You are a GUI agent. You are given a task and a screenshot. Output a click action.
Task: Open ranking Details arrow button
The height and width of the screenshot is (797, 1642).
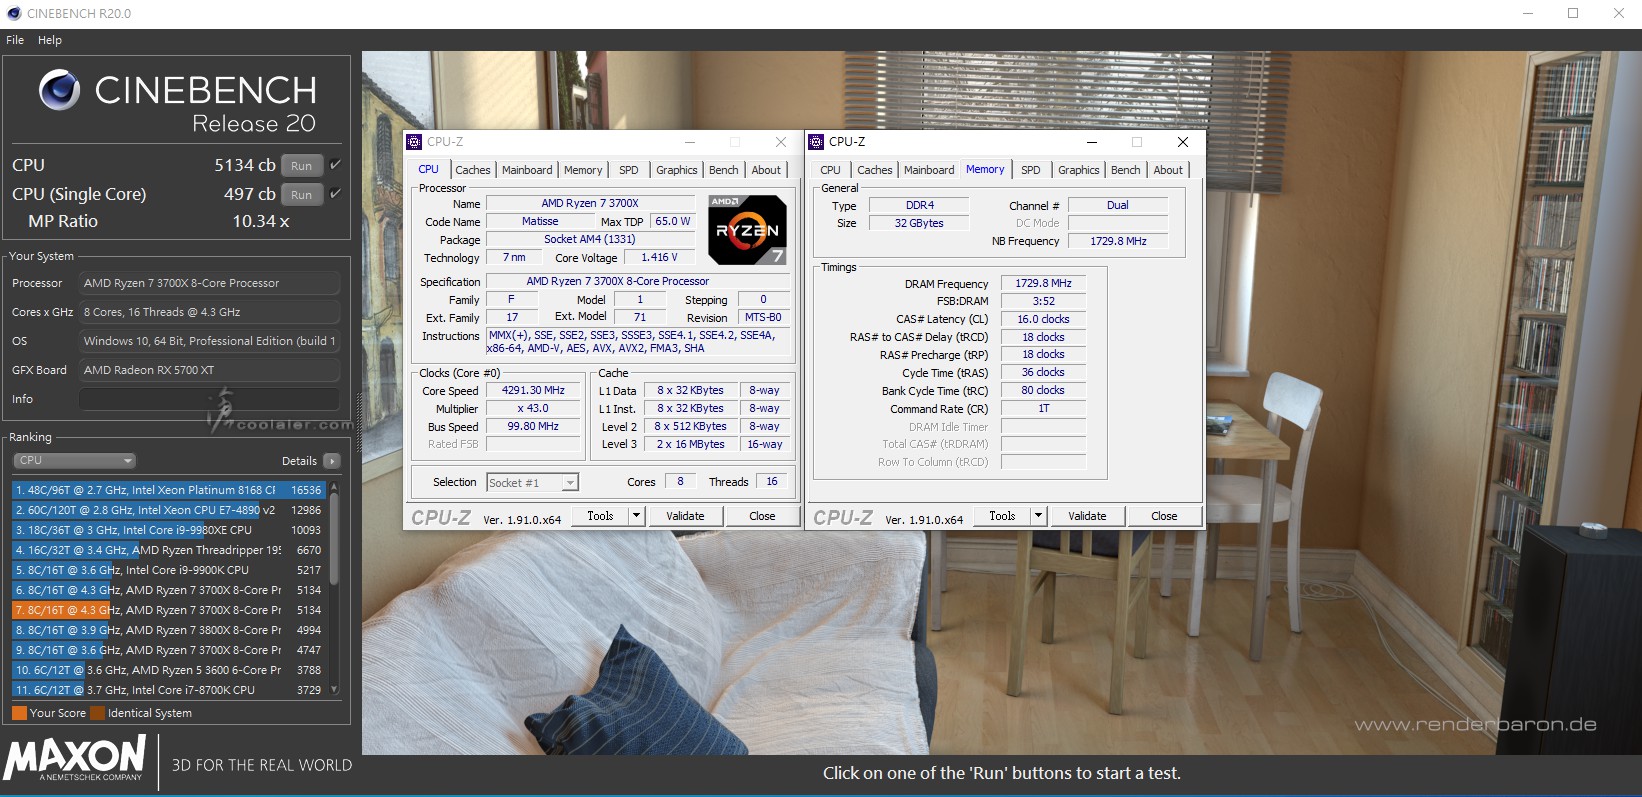332,461
